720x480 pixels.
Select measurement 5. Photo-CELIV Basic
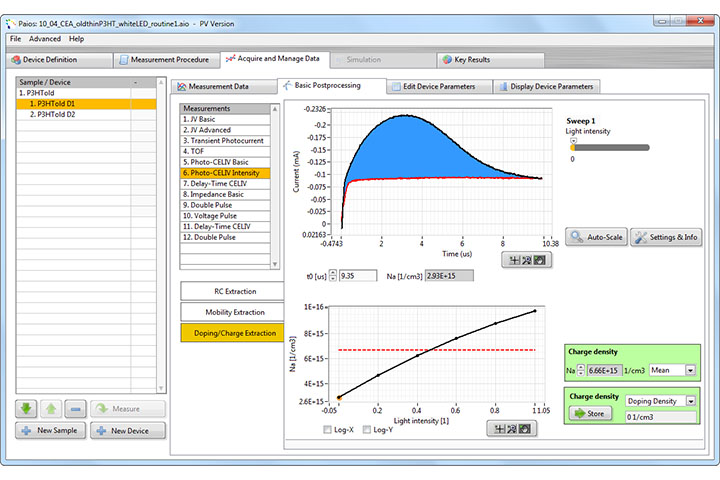(x=225, y=162)
